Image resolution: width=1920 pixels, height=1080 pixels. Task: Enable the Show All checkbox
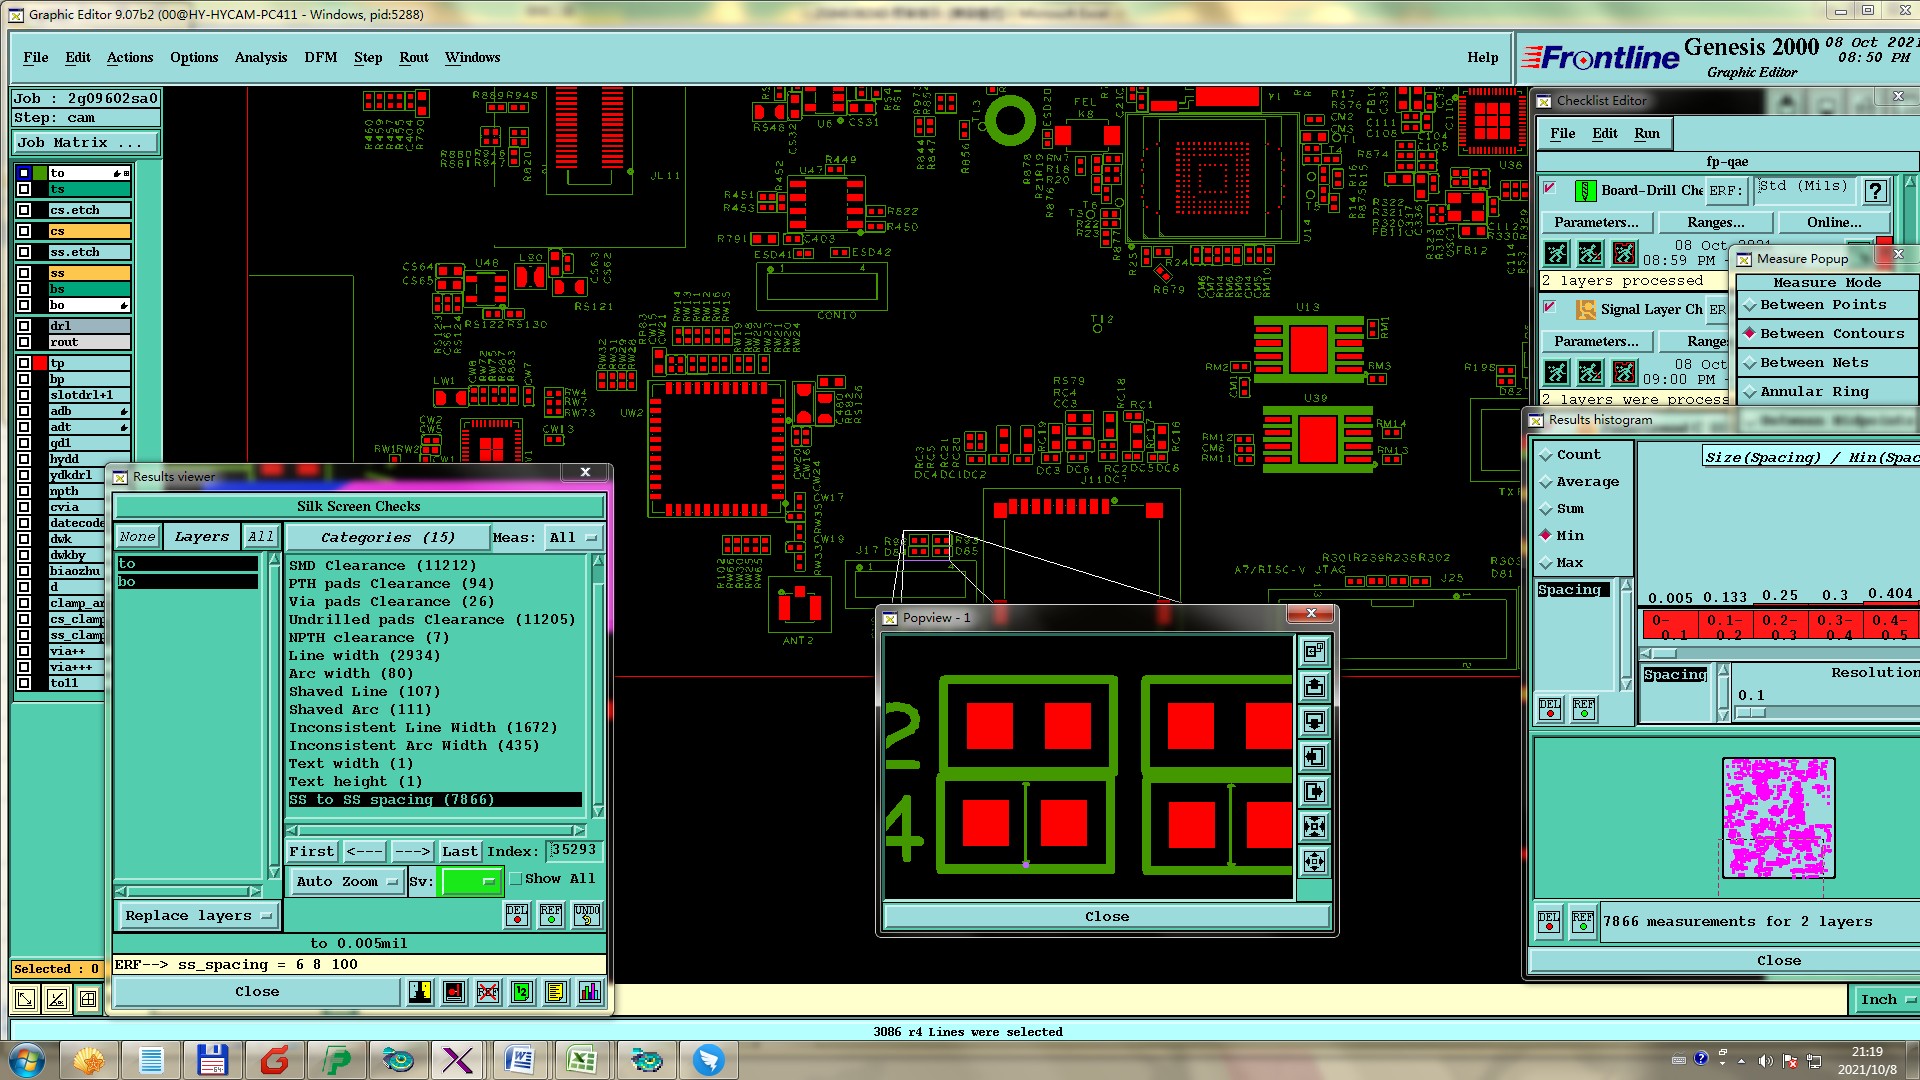tap(516, 879)
